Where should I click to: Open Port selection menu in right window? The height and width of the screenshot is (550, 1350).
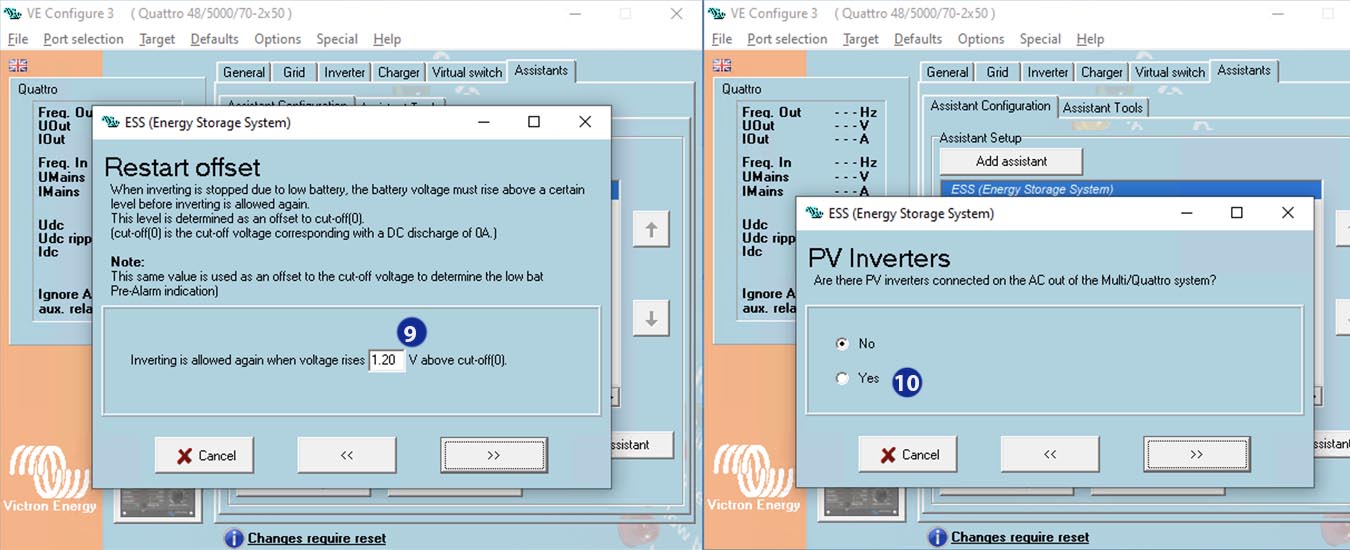coord(787,39)
